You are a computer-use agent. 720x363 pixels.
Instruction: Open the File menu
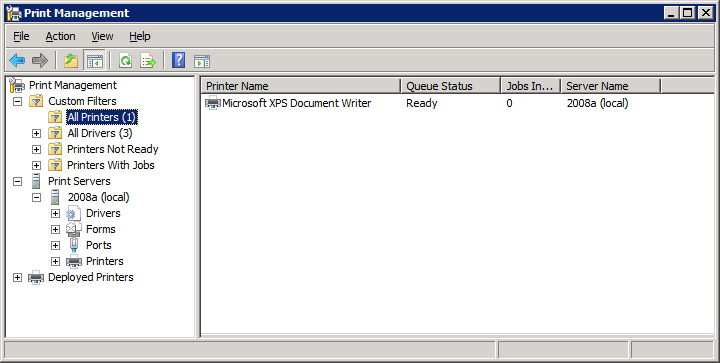pos(21,36)
